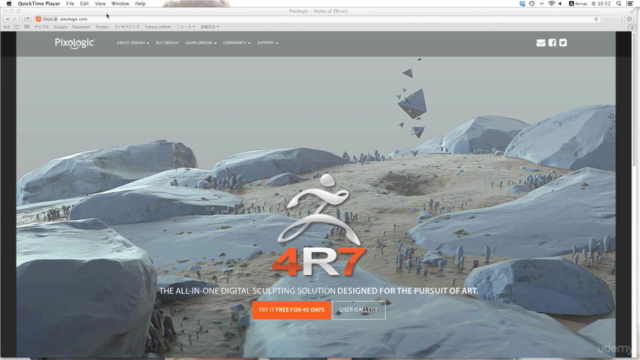This screenshot has height=360, width=640.
Task: Click Try It Free For 45 Days button
Action: (x=291, y=310)
